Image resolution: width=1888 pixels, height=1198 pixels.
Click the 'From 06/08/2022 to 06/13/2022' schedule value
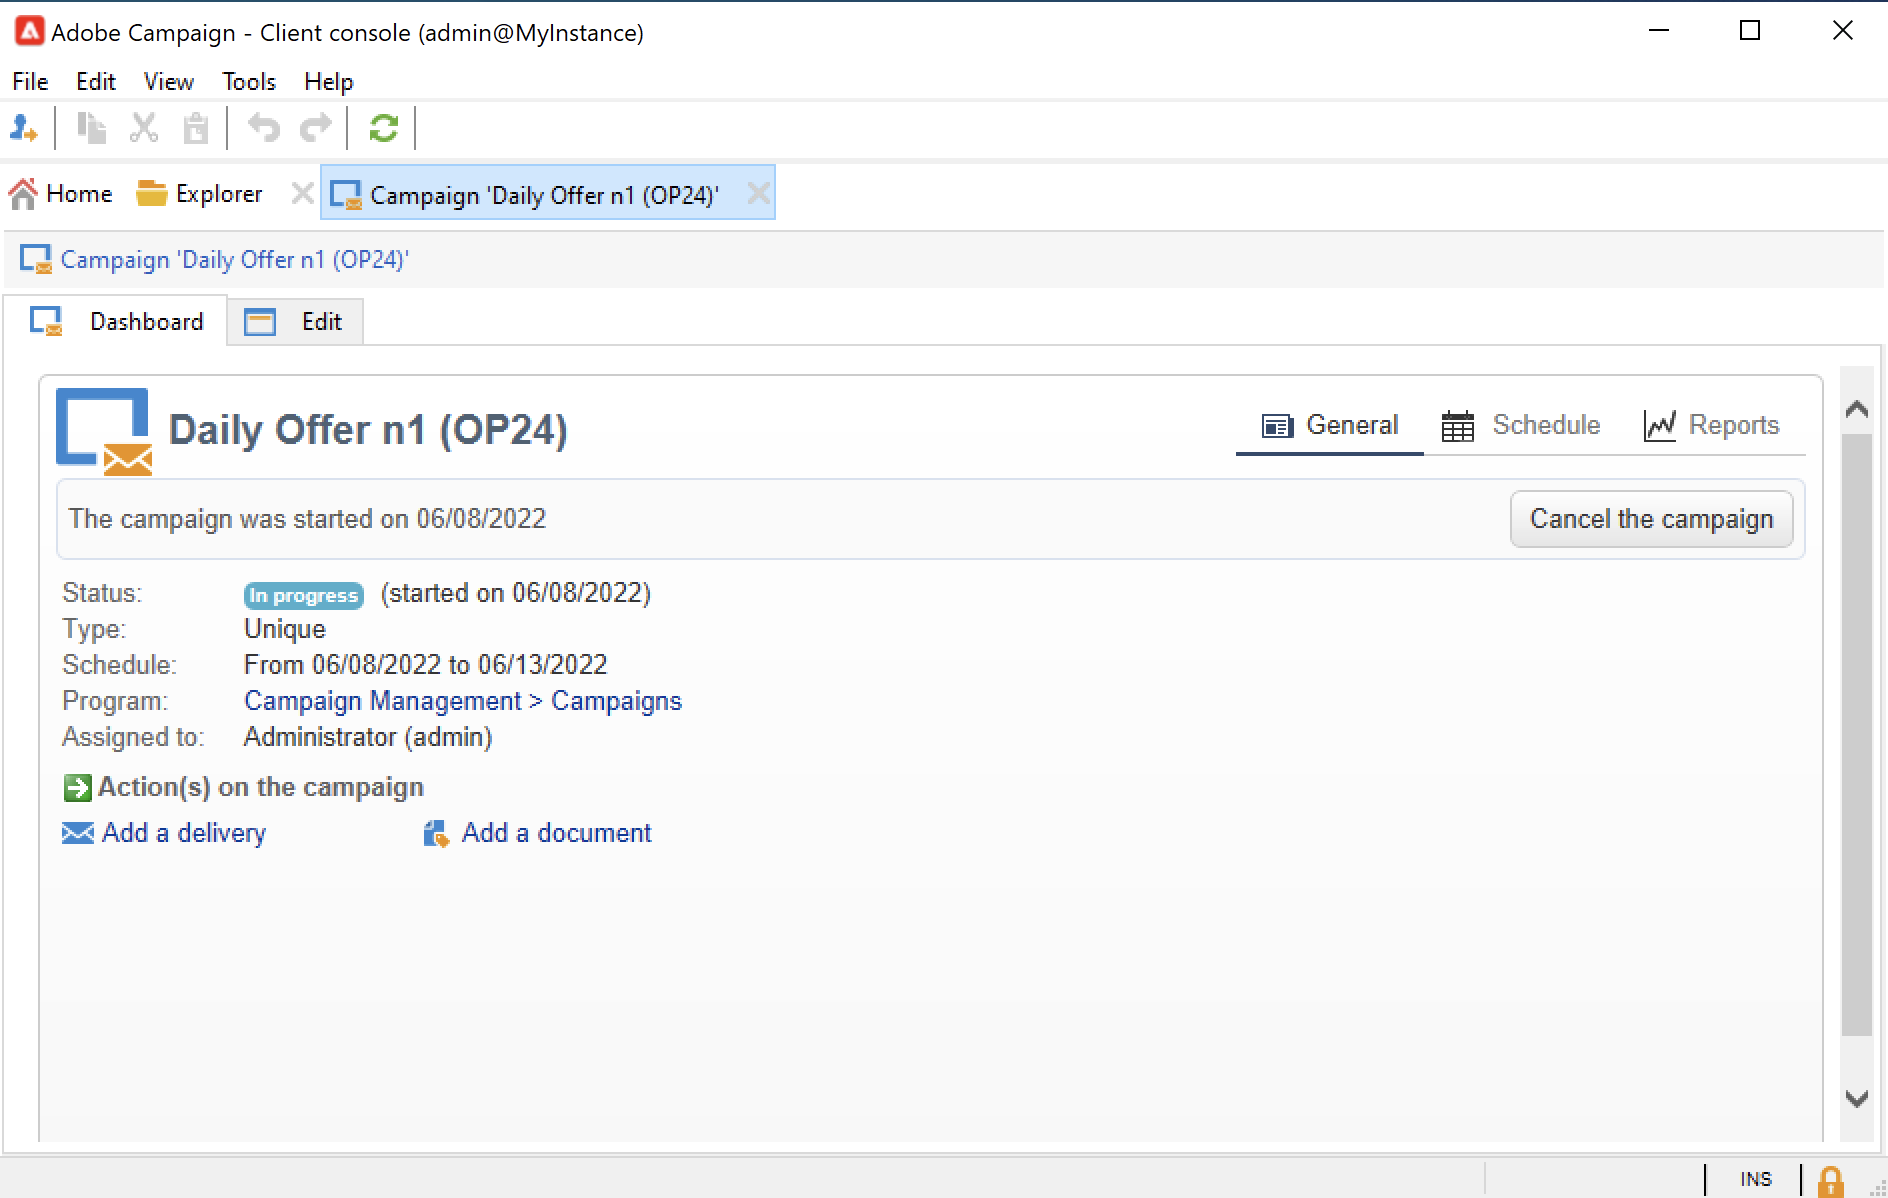click(425, 665)
